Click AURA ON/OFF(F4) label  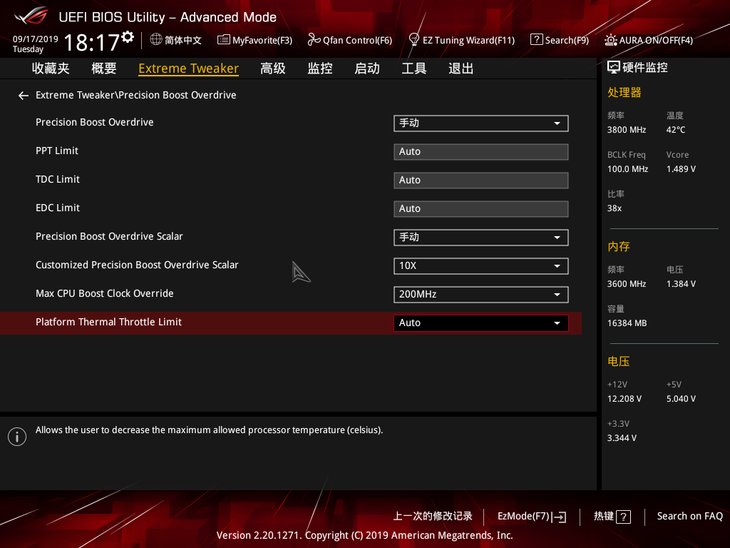point(656,41)
